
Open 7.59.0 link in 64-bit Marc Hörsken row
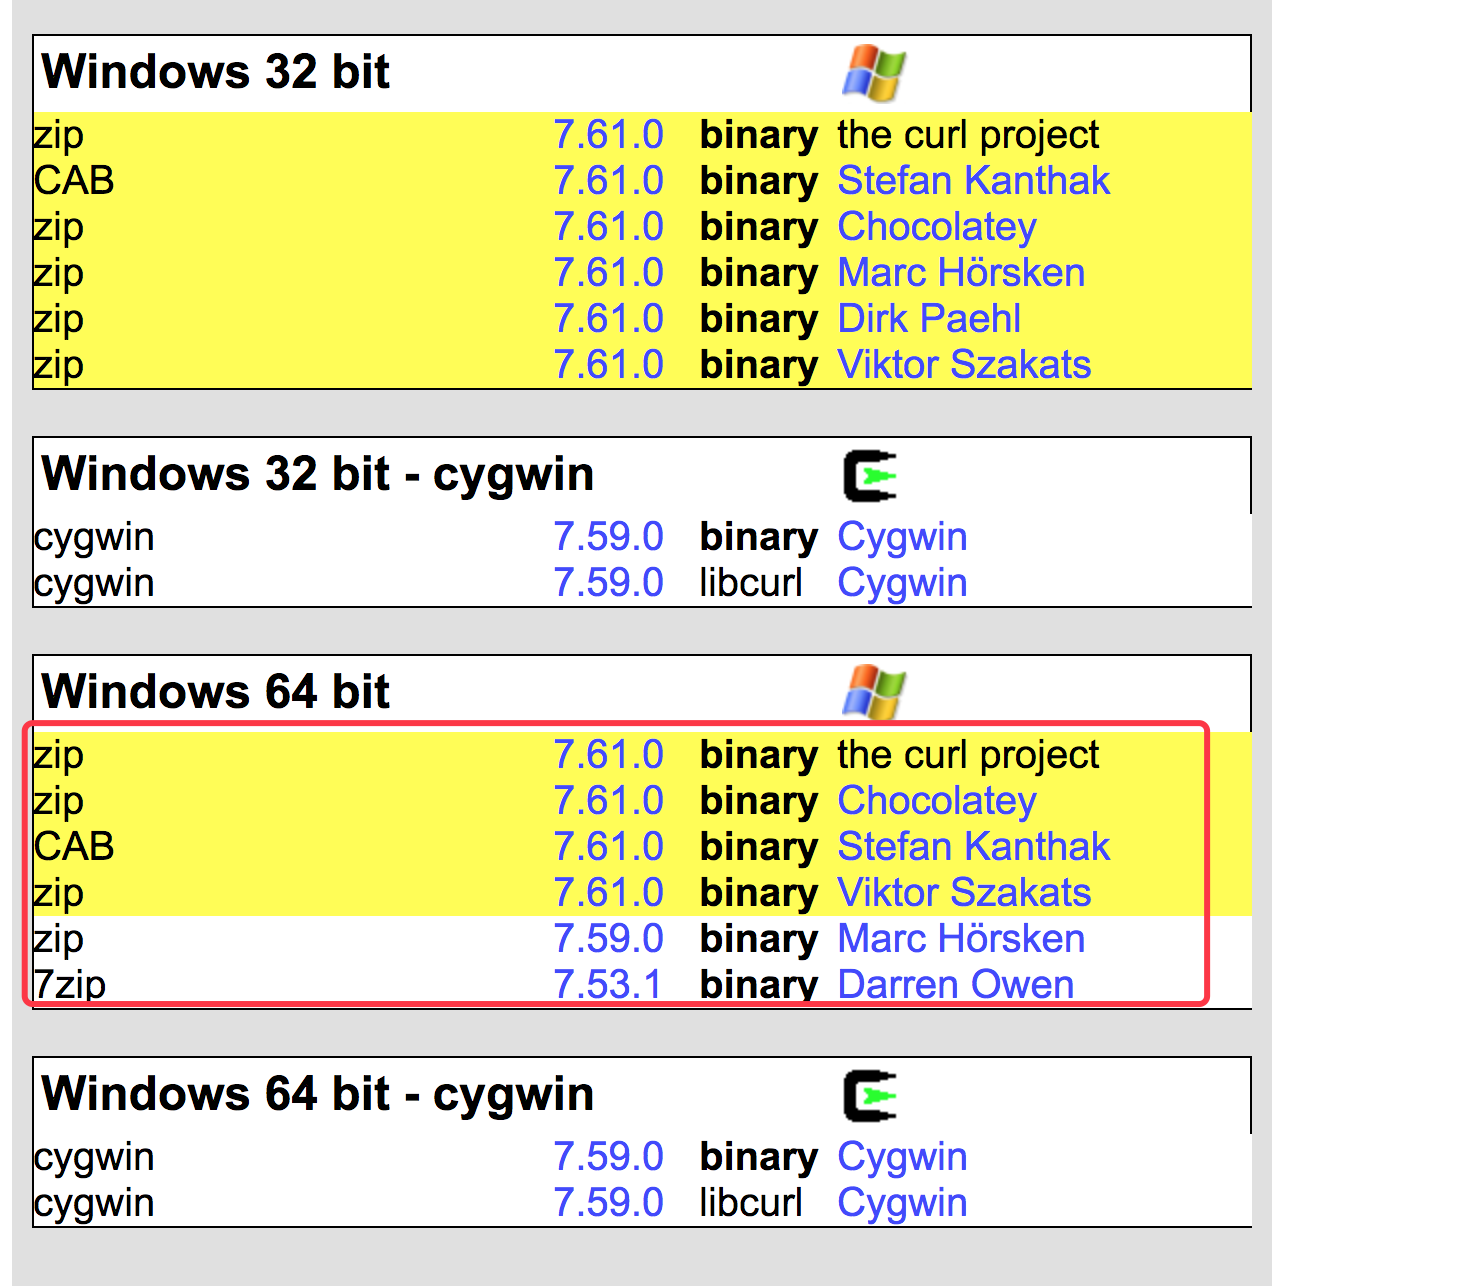pyautogui.click(x=609, y=939)
